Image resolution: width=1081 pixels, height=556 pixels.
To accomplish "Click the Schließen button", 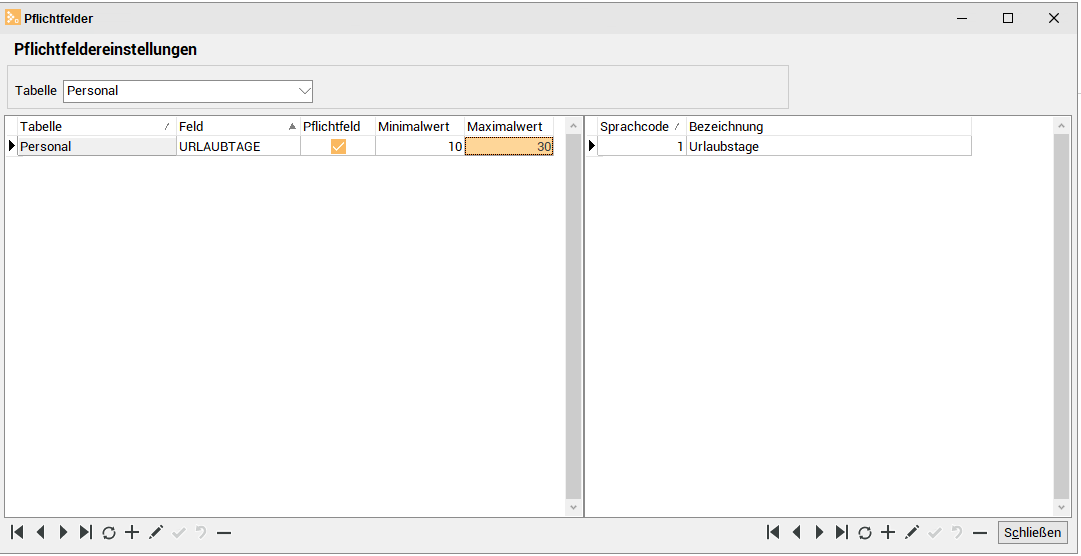I will pos(1032,533).
